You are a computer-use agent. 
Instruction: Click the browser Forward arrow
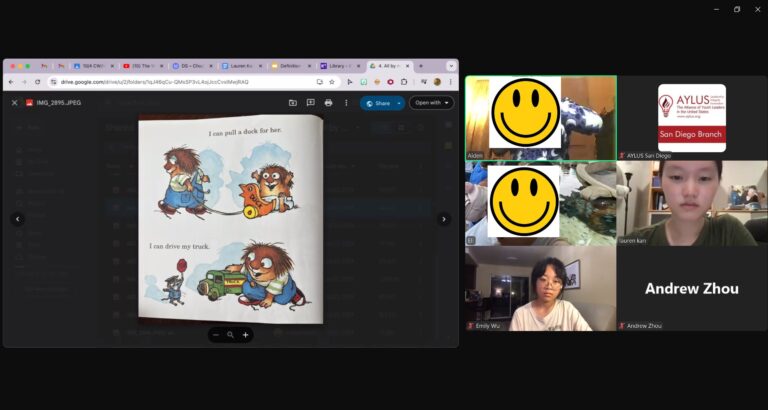(24, 82)
